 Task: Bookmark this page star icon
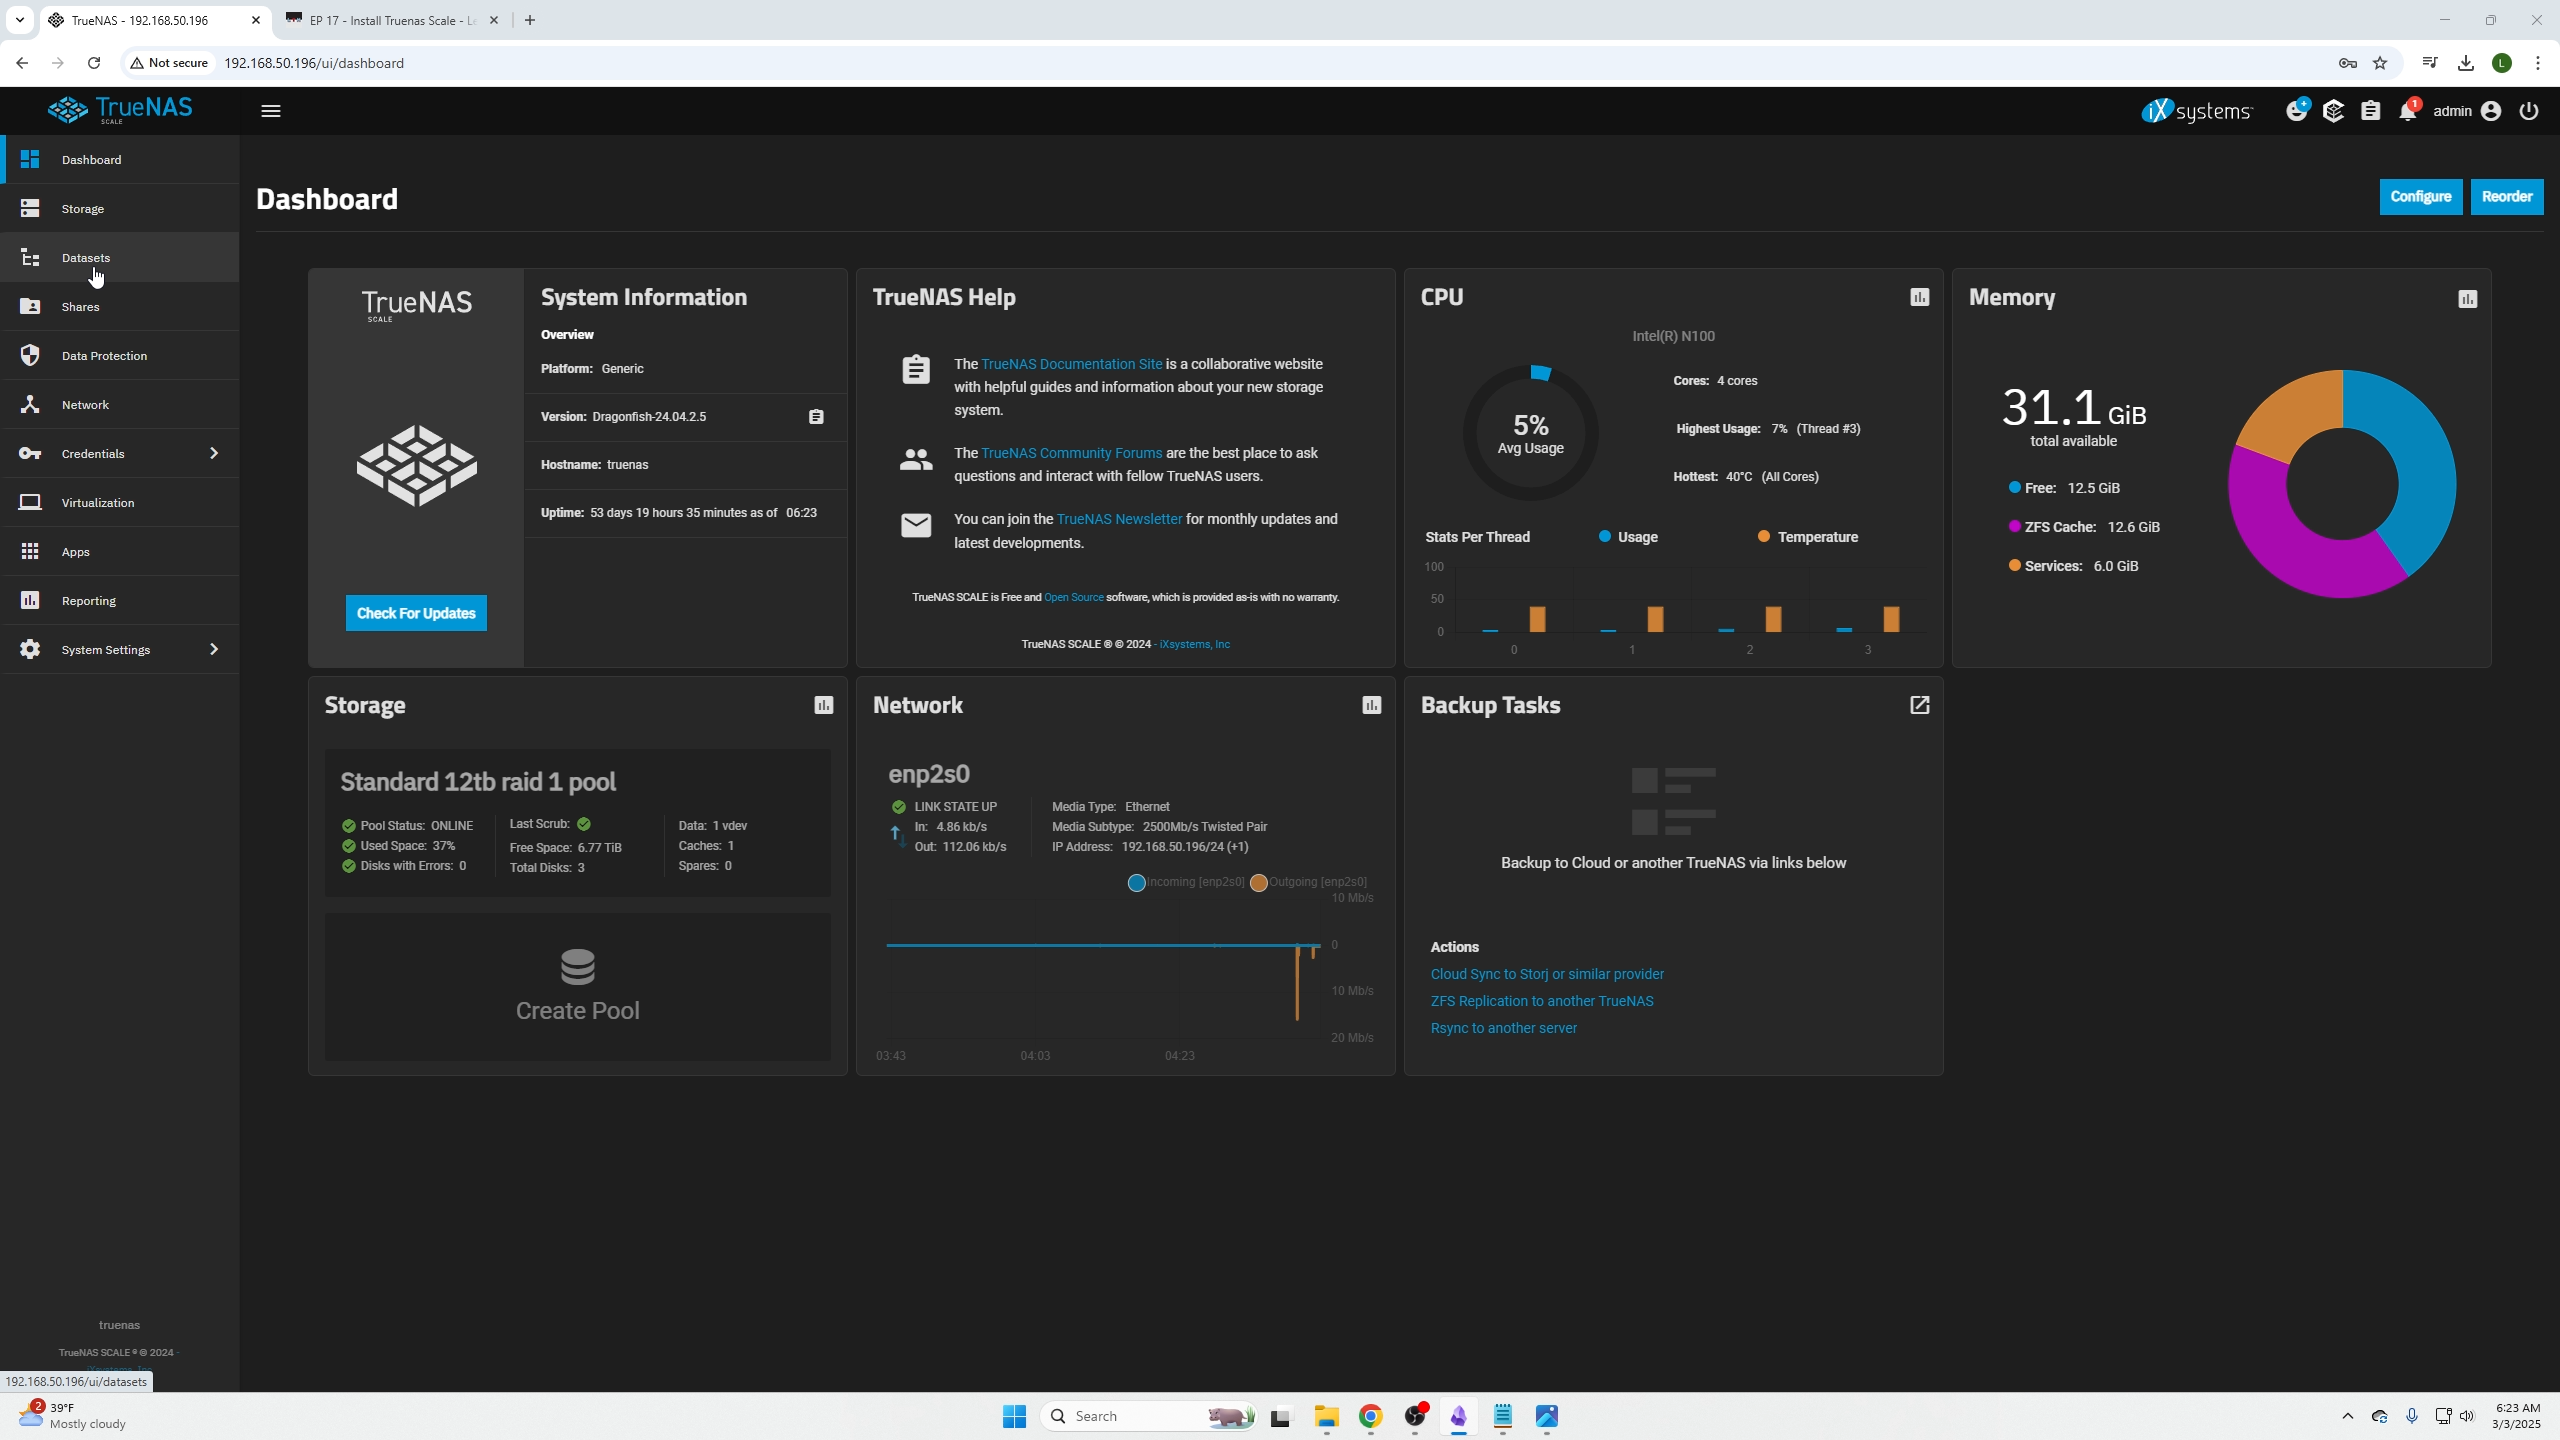[x=2380, y=63]
